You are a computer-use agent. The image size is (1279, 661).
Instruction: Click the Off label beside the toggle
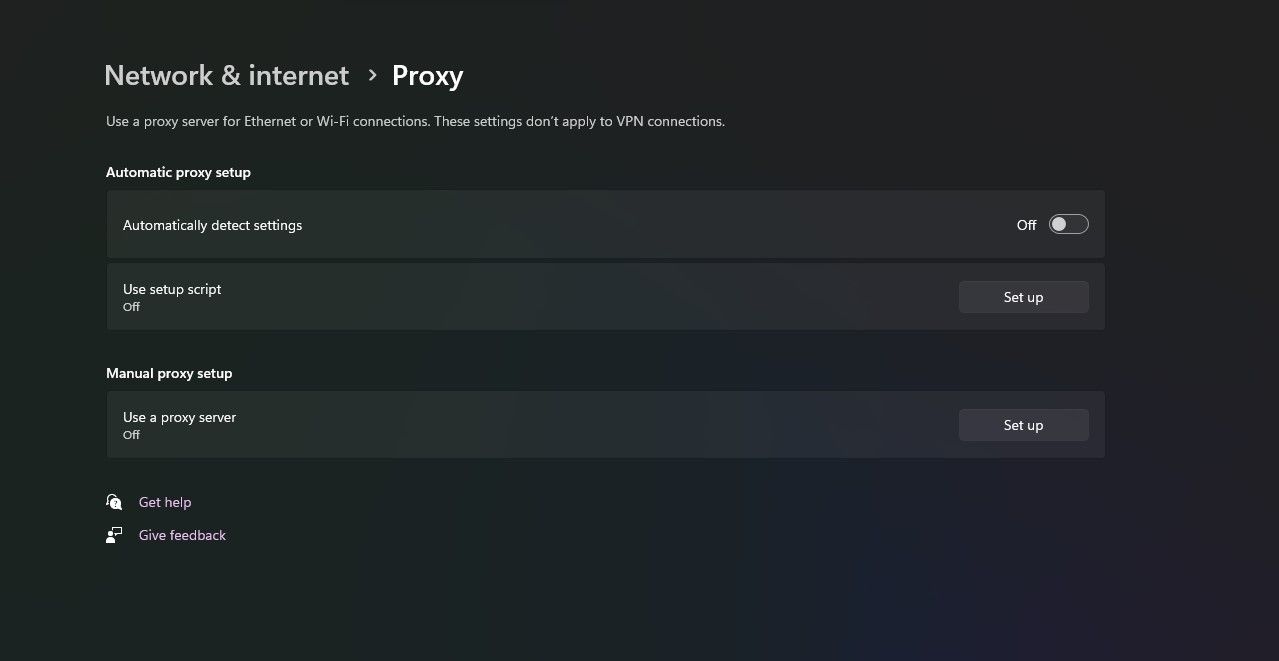(1026, 224)
